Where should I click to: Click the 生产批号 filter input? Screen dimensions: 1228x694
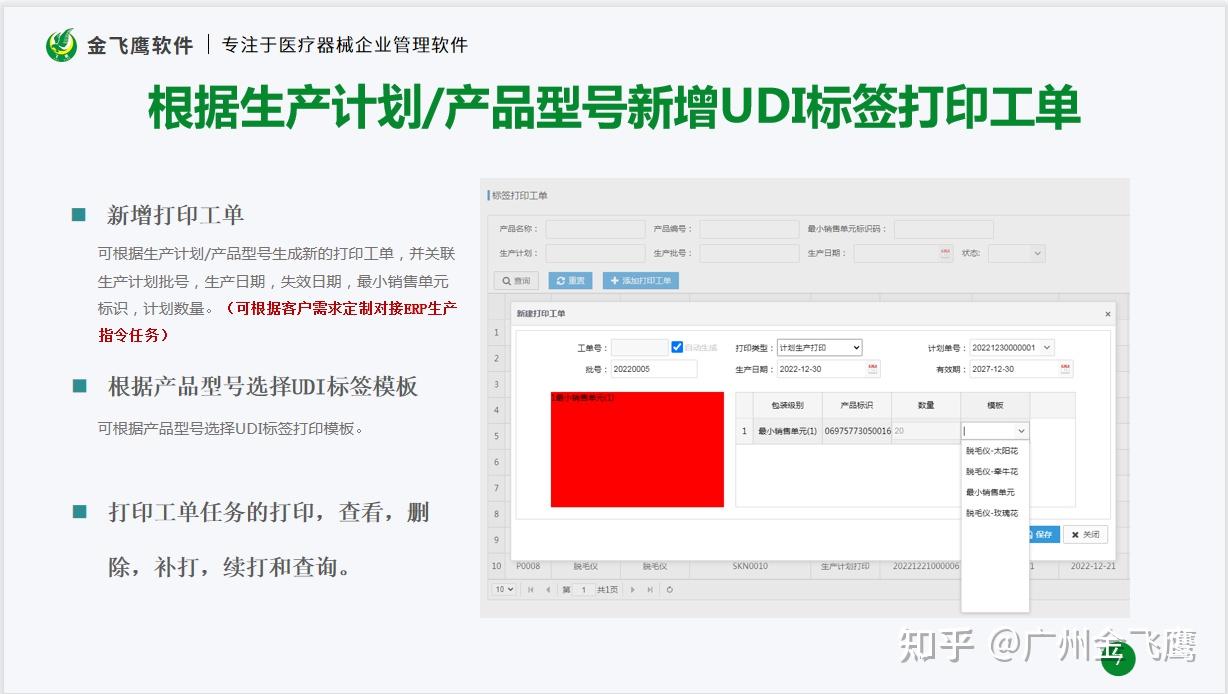[x=749, y=253]
